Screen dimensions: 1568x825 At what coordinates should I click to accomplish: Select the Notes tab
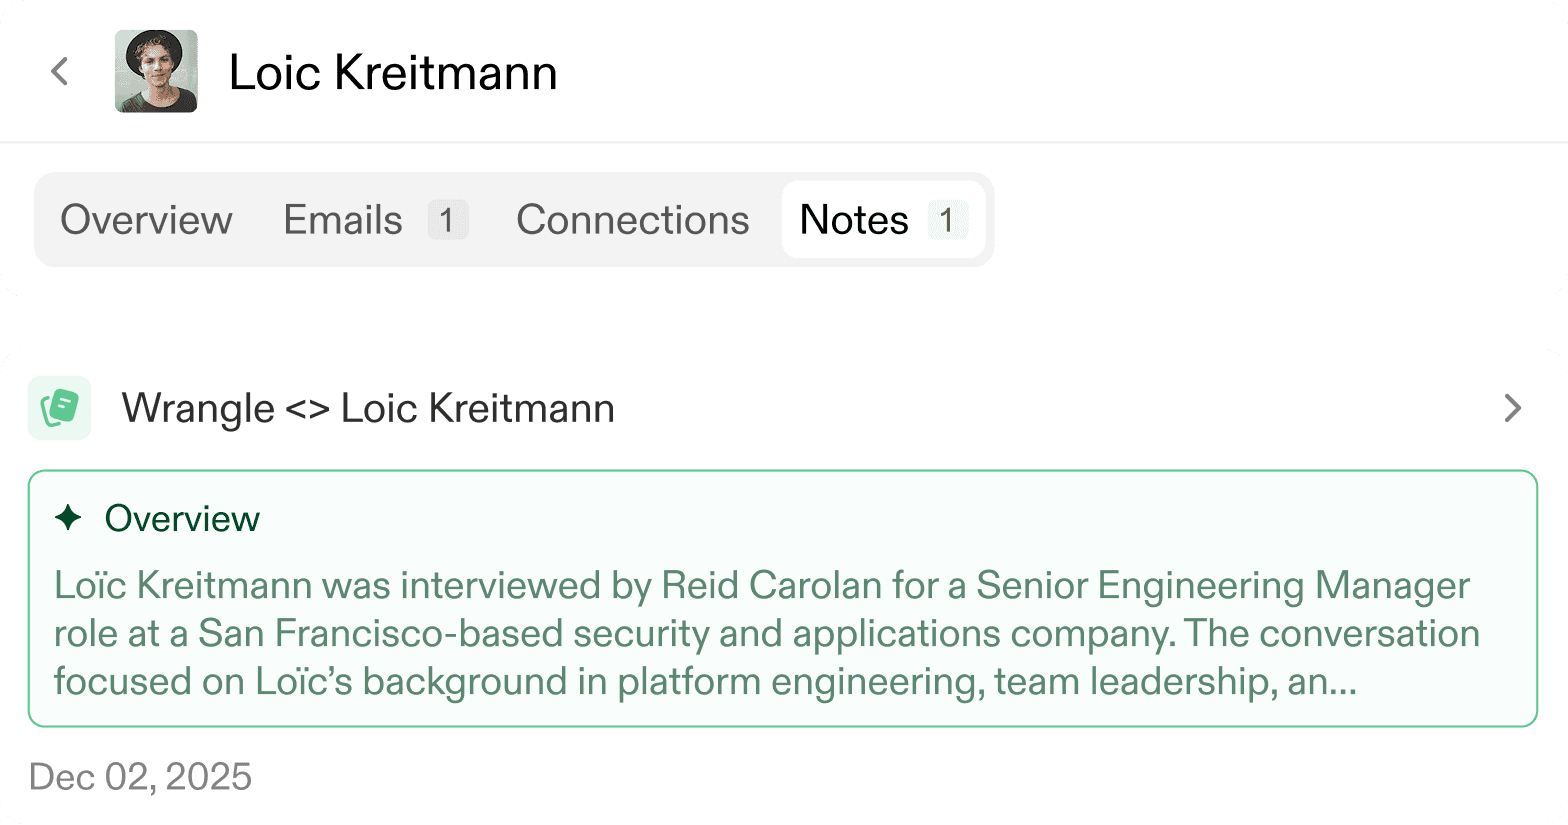854,220
